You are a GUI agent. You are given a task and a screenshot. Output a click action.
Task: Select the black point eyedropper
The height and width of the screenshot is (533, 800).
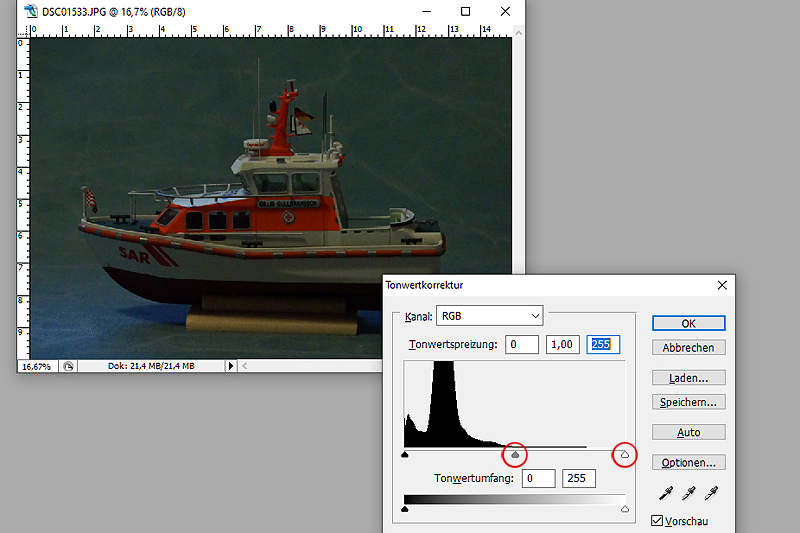coord(666,493)
